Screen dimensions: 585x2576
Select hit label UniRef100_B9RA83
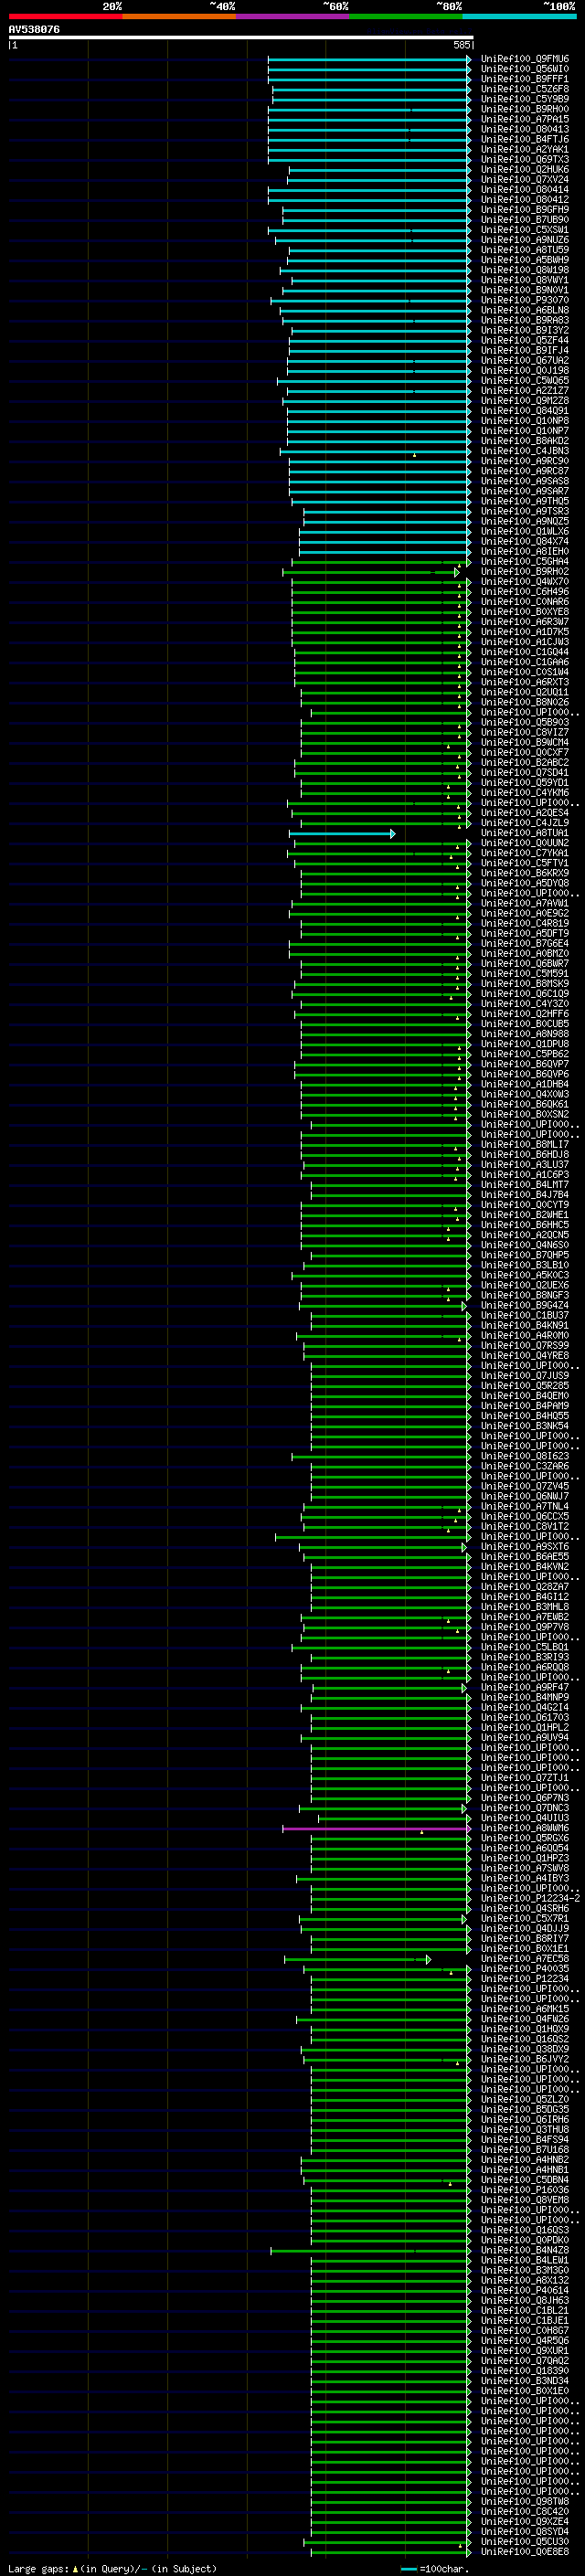click(x=524, y=320)
